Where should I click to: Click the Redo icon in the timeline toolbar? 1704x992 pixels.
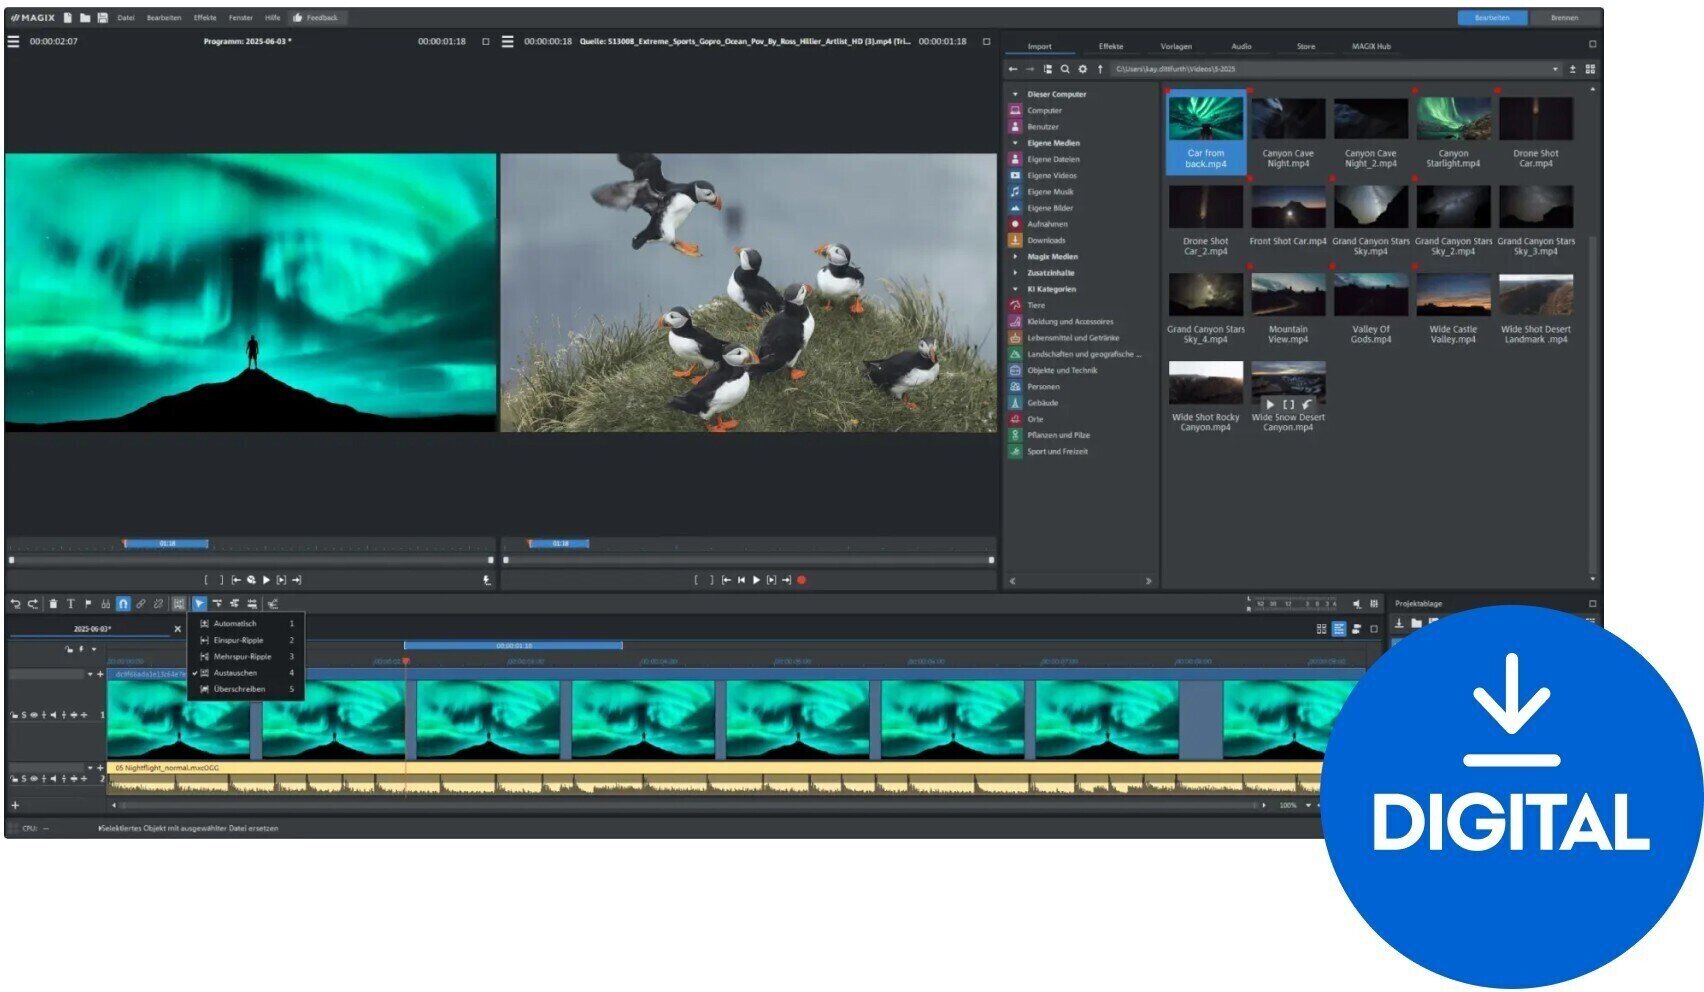point(34,603)
